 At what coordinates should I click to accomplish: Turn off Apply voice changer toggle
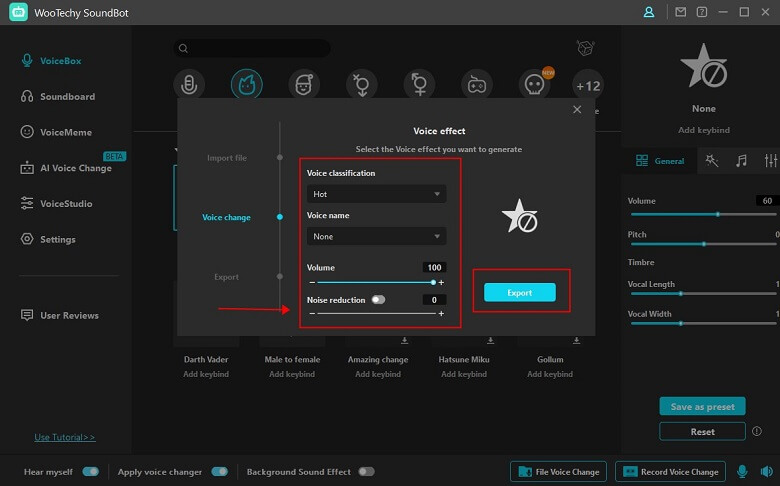tap(219, 471)
